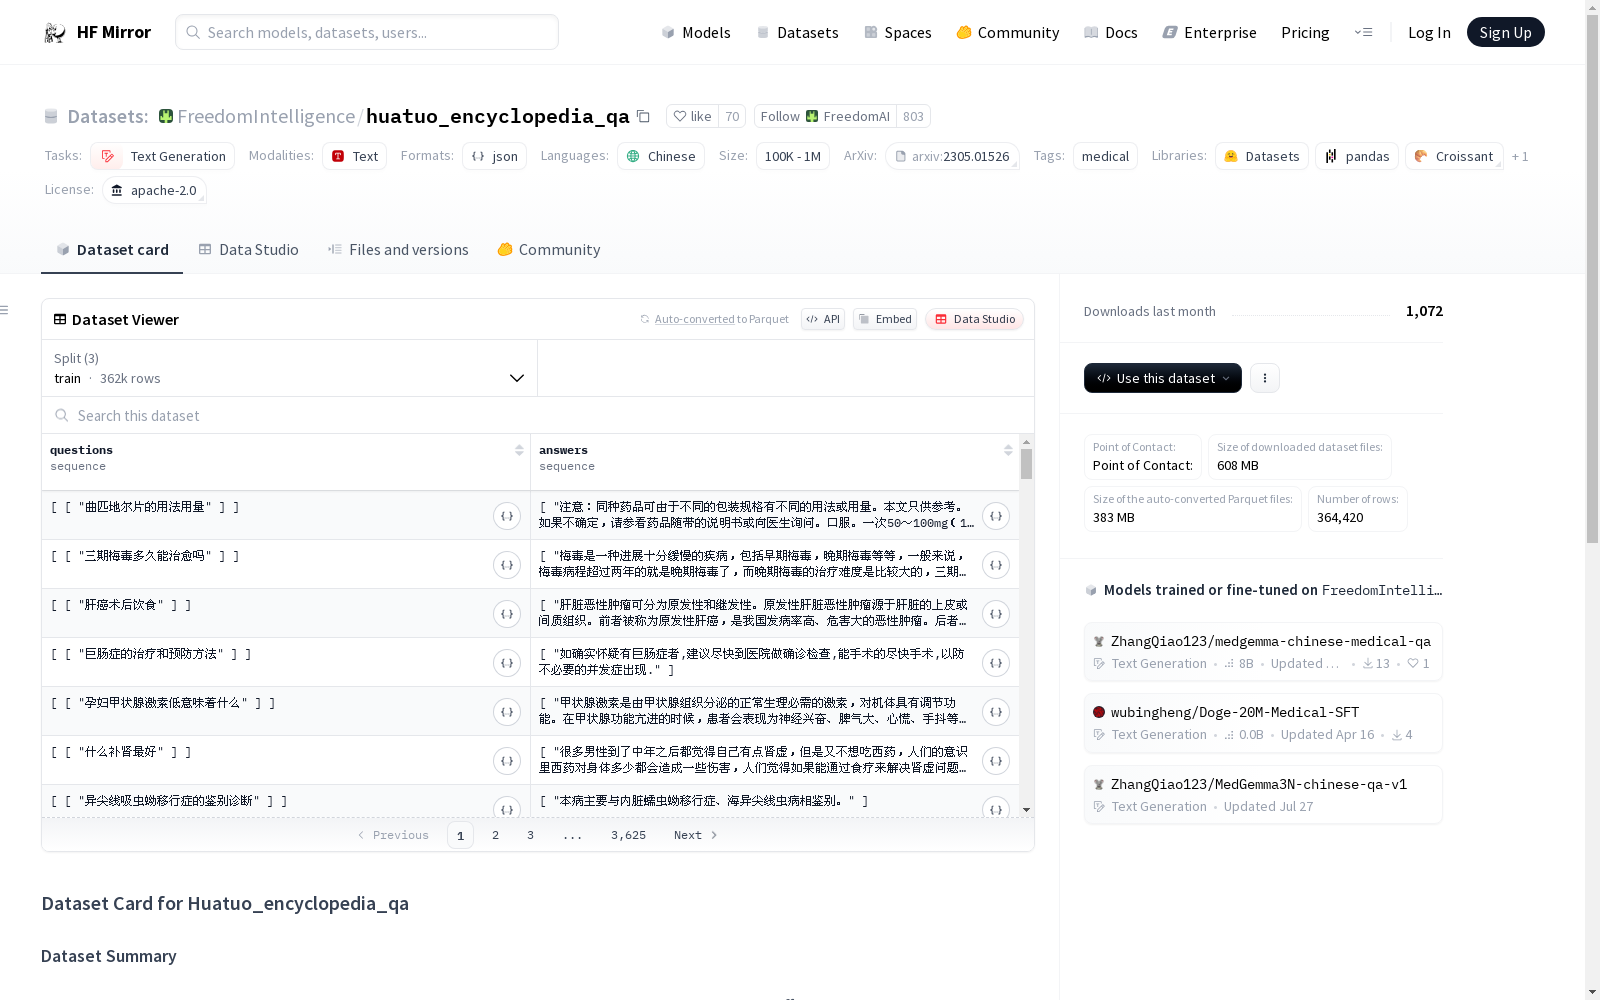Click the search models, datasets, users field

[x=367, y=32]
